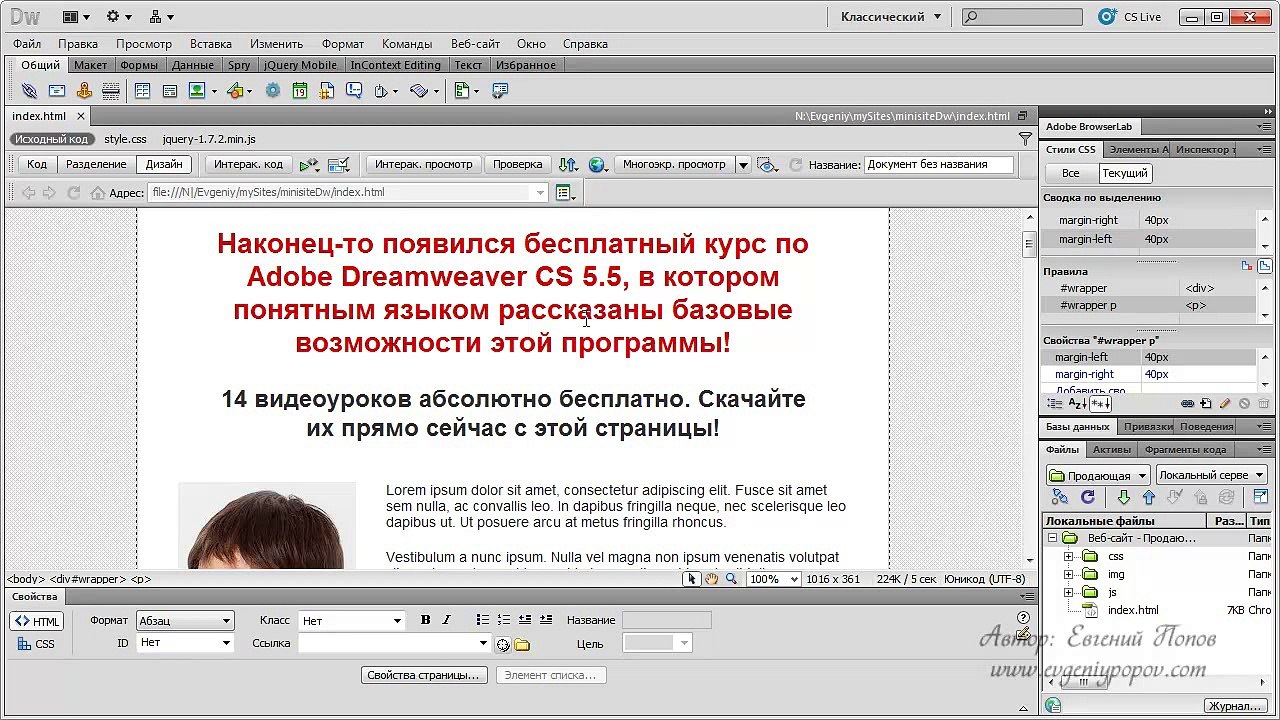Open the Вставка menu

click(210, 44)
